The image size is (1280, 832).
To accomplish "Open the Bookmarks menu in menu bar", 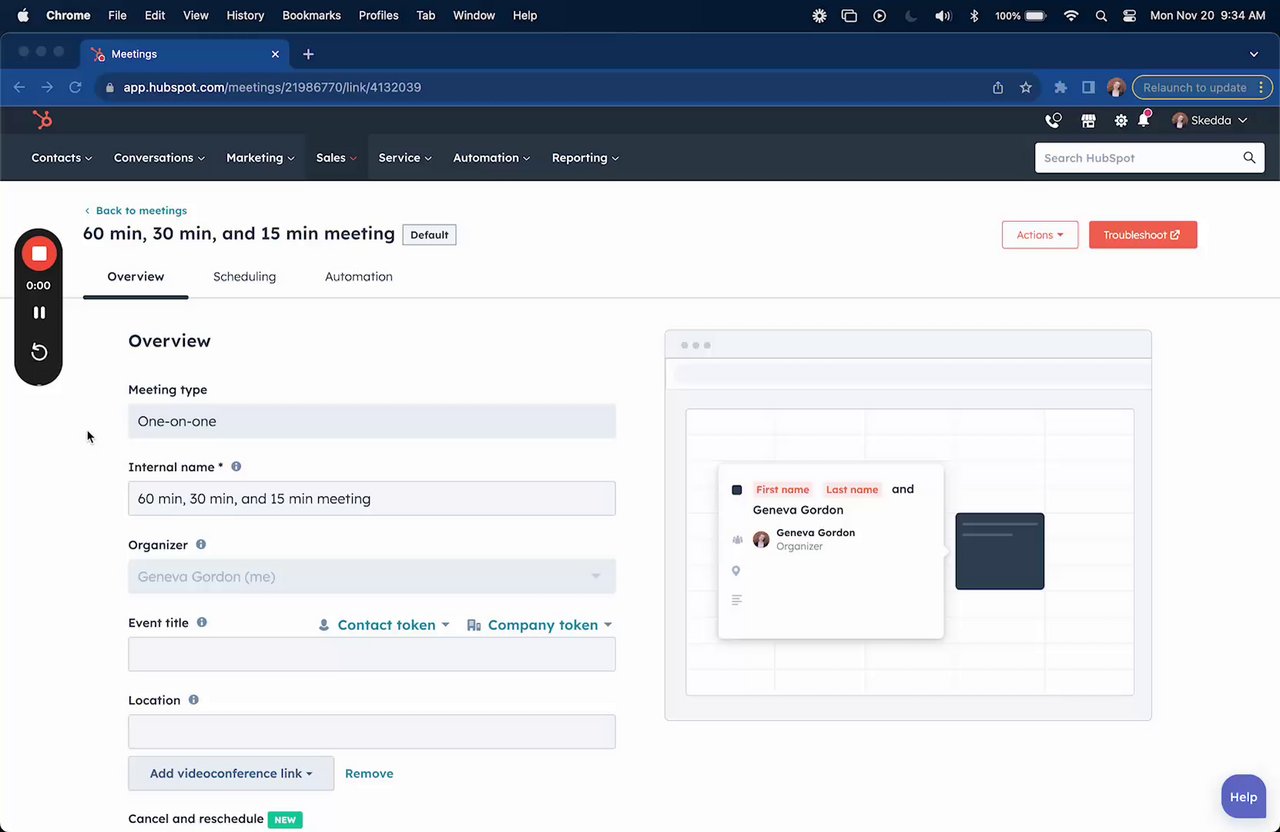I will (x=312, y=16).
